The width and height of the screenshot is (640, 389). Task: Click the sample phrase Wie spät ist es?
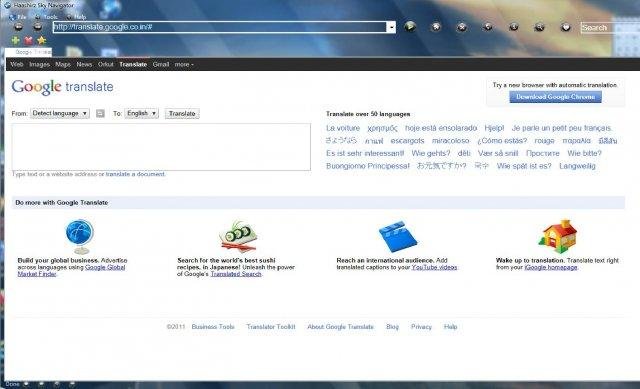pos(524,166)
